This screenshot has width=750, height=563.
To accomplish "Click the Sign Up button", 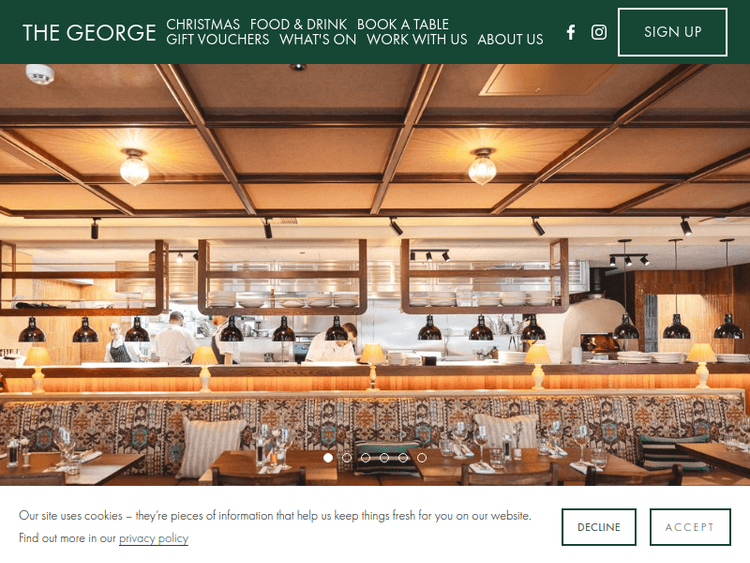I will [x=673, y=32].
